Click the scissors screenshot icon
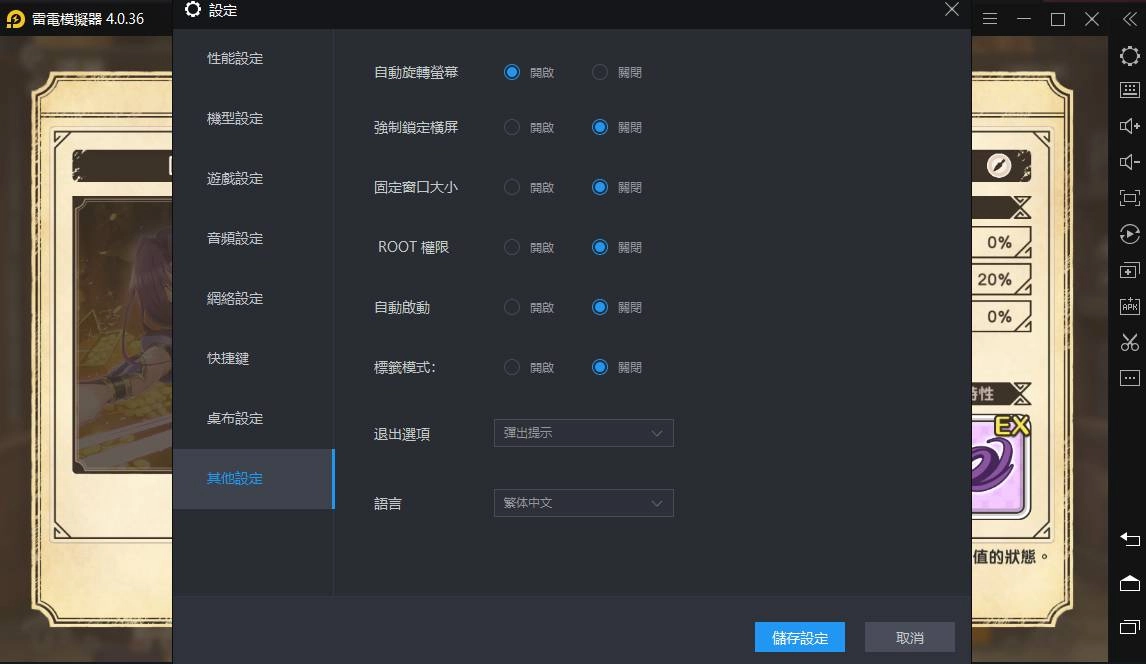1146x664 pixels. click(x=1129, y=342)
